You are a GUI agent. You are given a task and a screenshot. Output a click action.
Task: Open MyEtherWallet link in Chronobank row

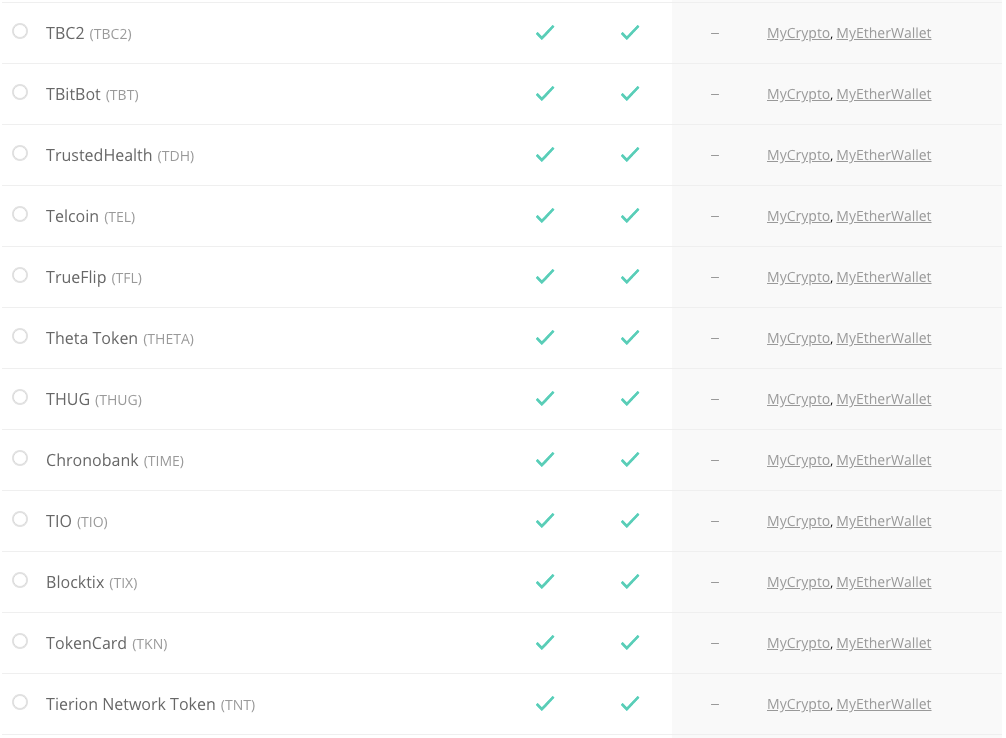click(x=883, y=460)
